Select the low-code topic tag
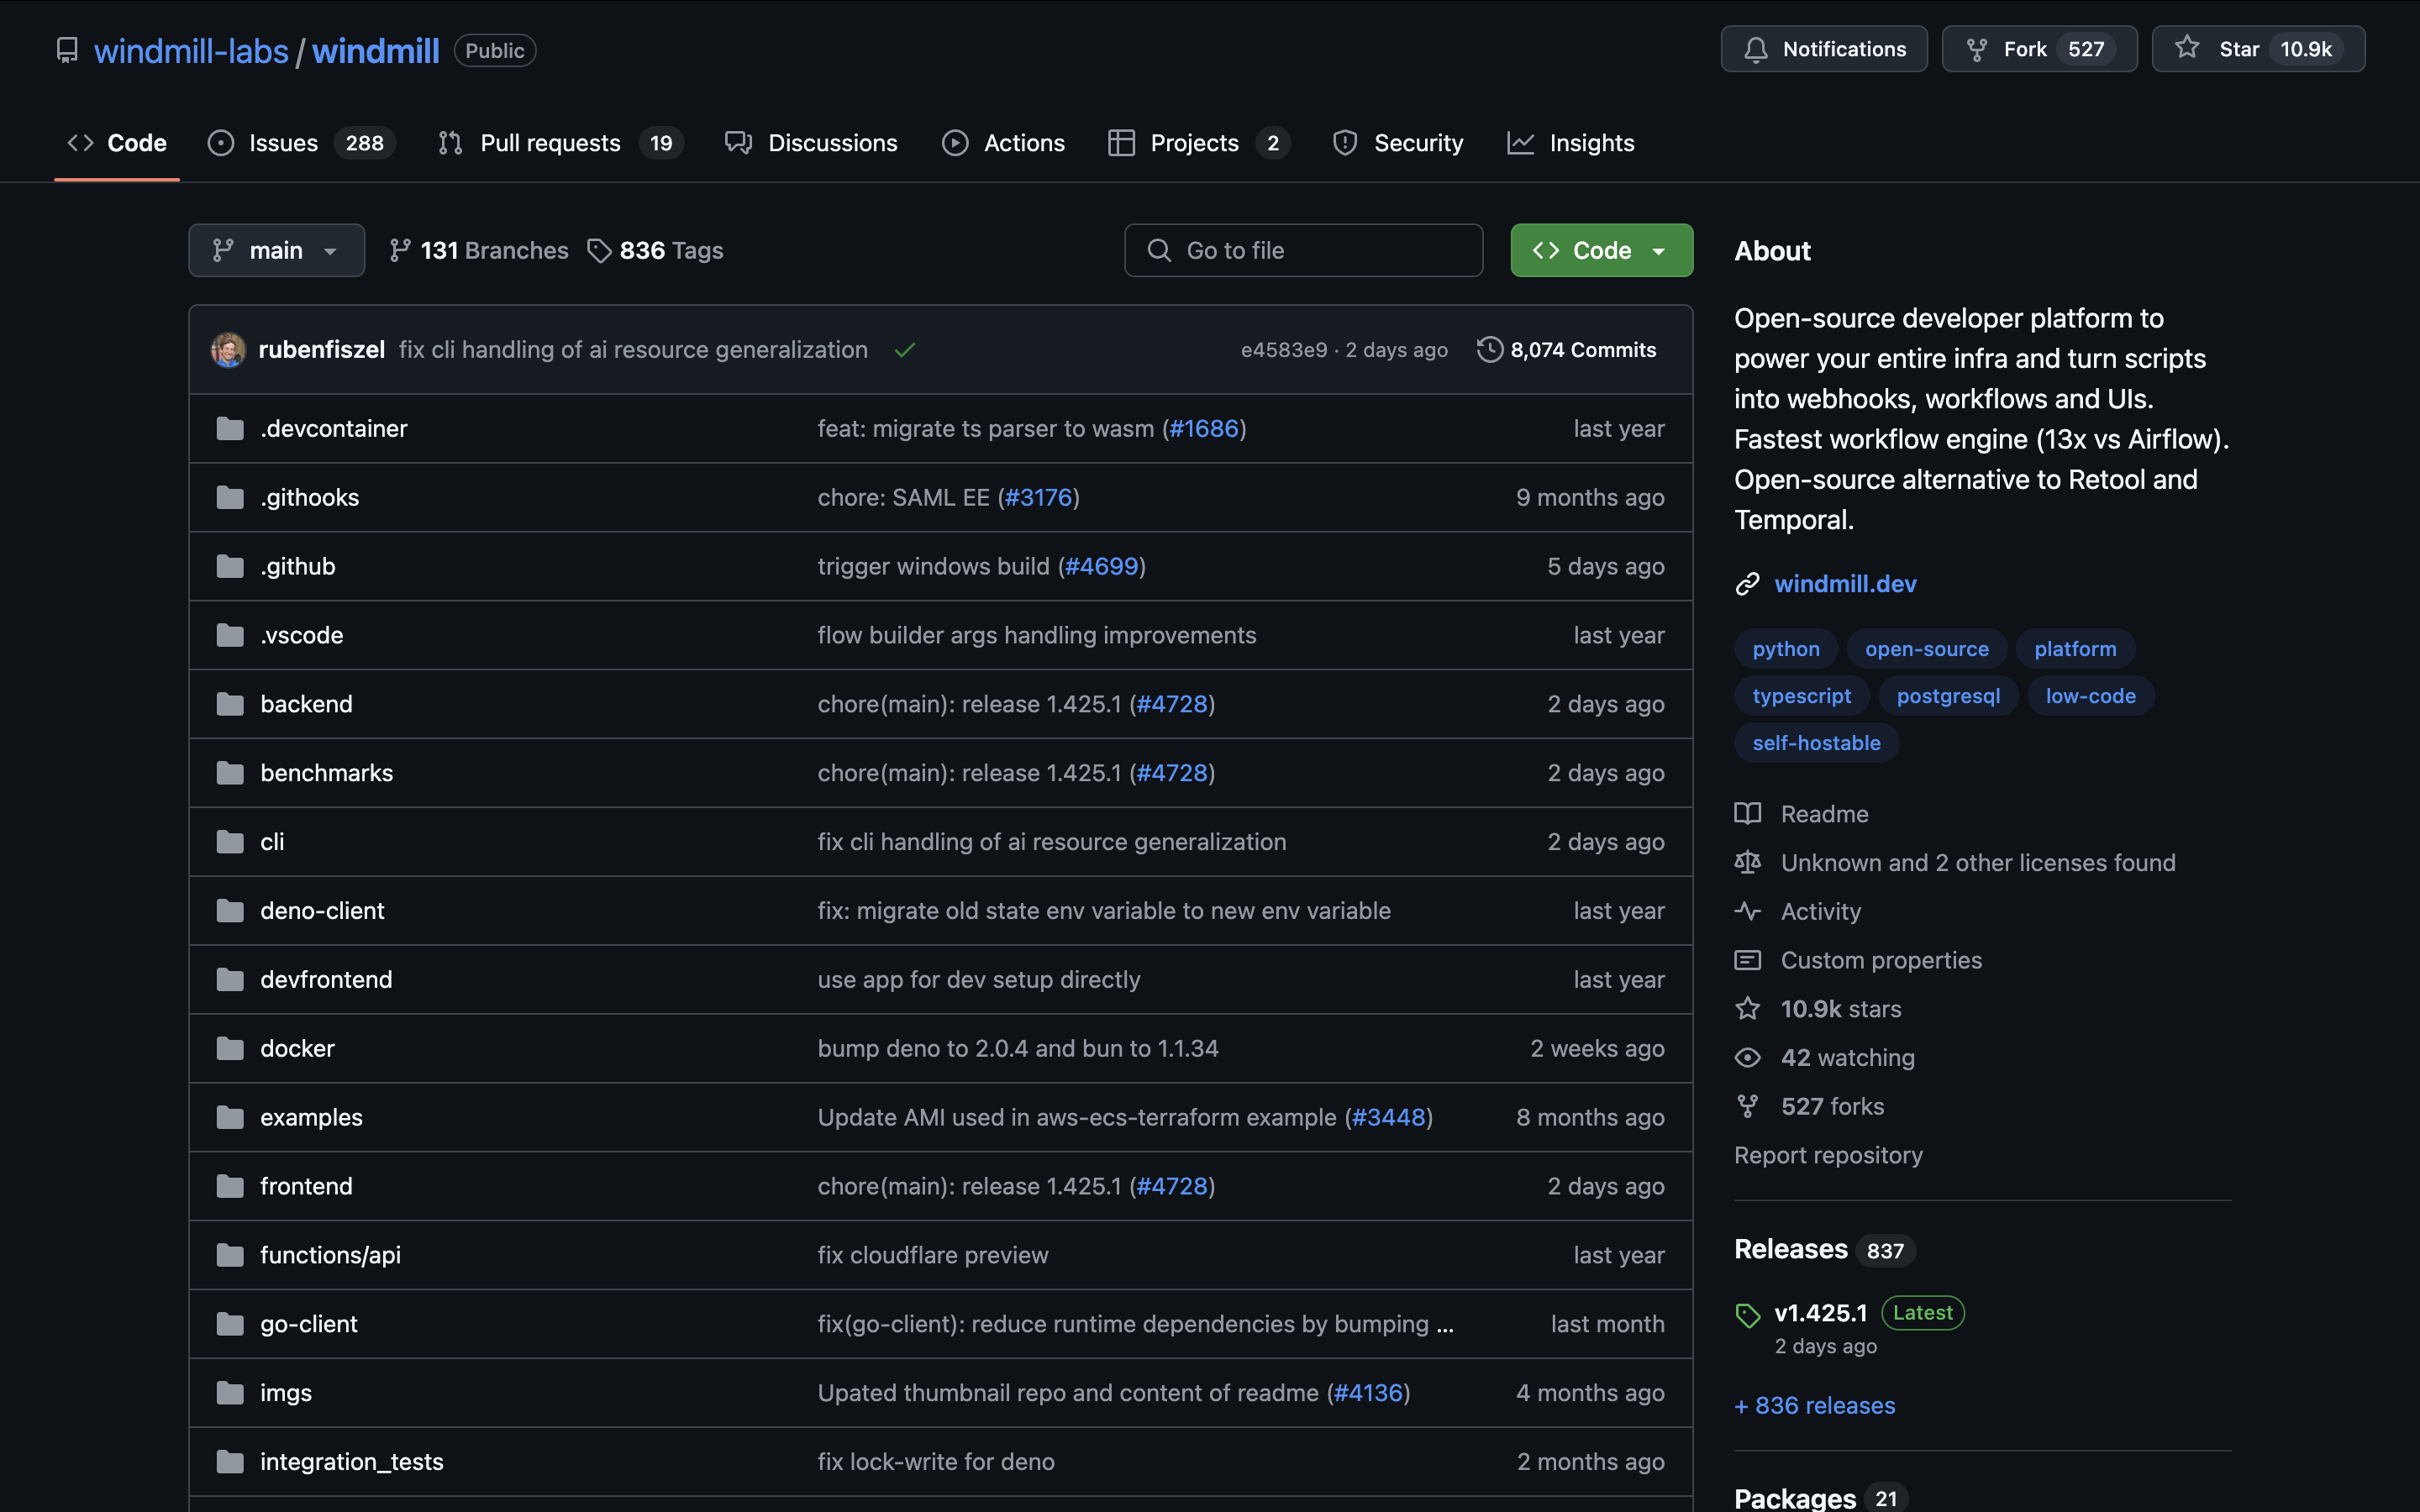Image resolution: width=2420 pixels, height=1512 pixels. (x=2090, y=696)
